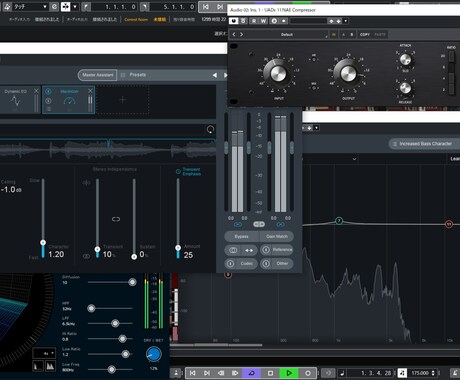Click the tempo value 175.000 field

420,373
